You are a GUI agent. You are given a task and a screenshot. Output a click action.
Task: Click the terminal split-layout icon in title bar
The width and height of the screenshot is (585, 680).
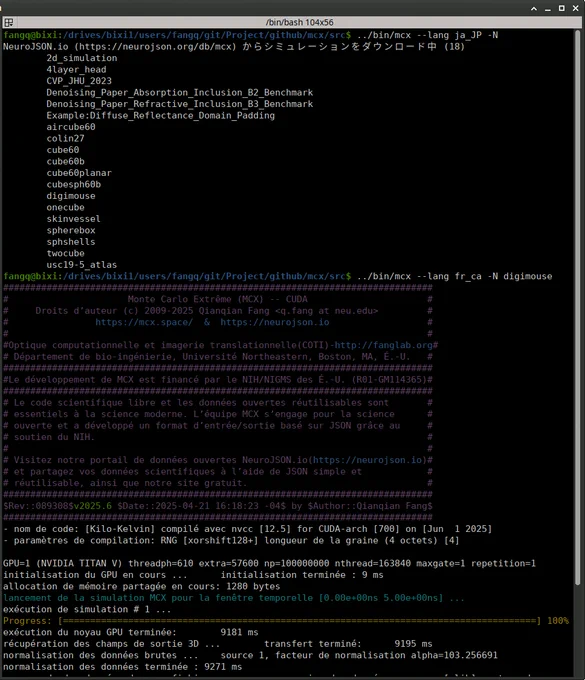pyautogui.click(x=9, y=22)
